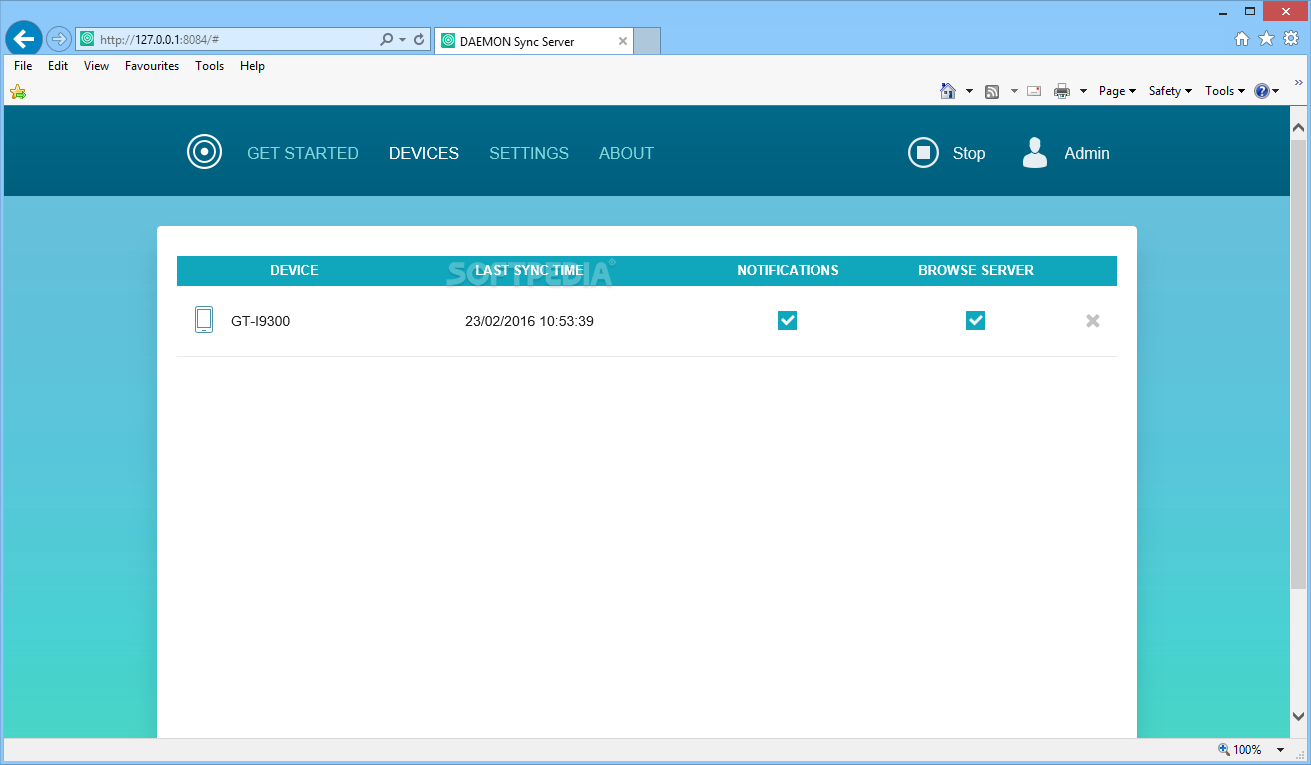This screenshot has height=765, width=1311.
Task: Open the DEVICES page
Action: [424, 153]
